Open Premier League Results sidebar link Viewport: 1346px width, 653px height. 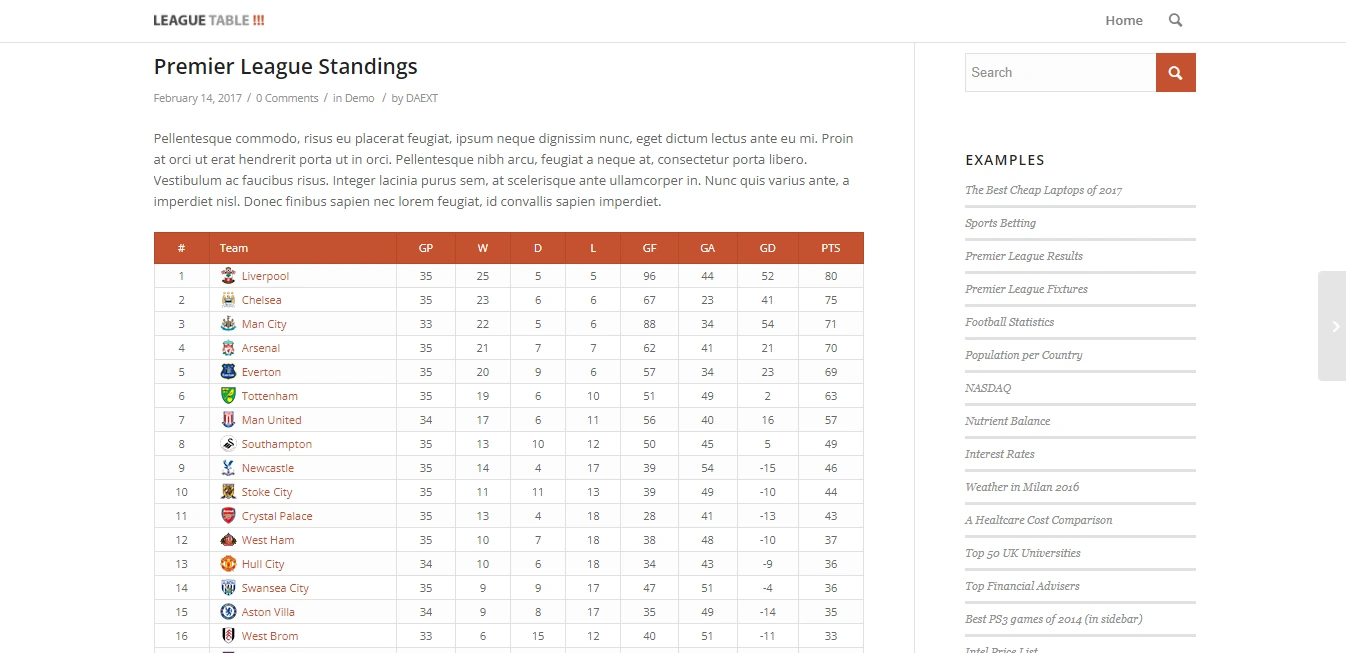click(x=1023, y=256)
